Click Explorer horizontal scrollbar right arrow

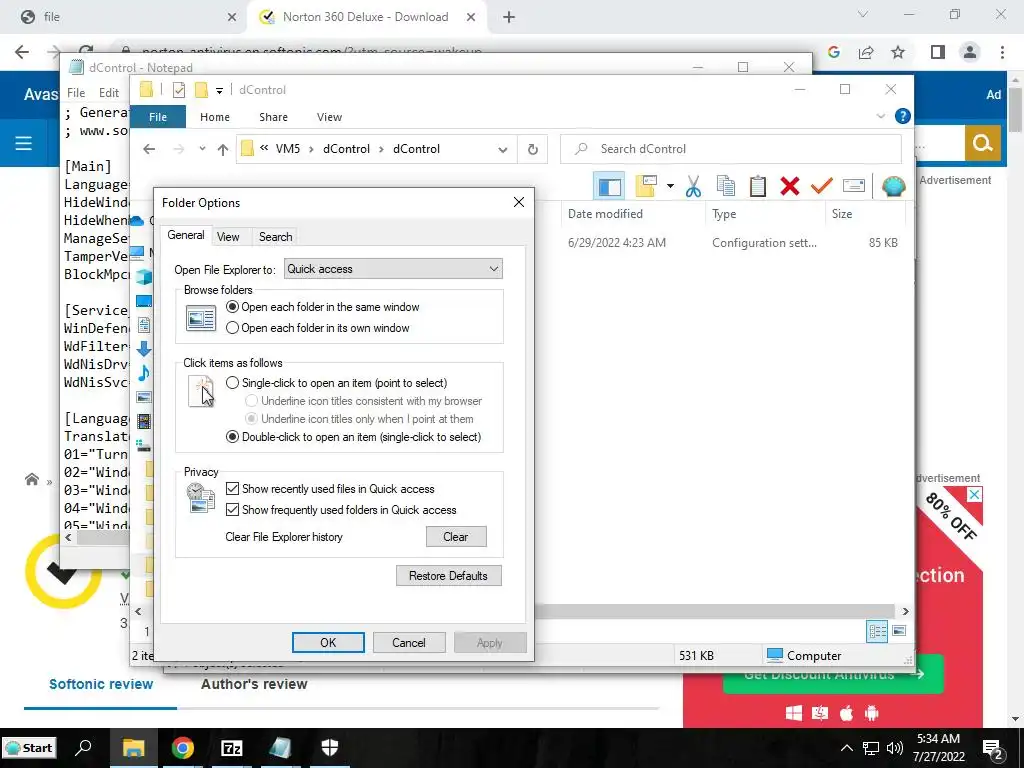coord(905,612)
